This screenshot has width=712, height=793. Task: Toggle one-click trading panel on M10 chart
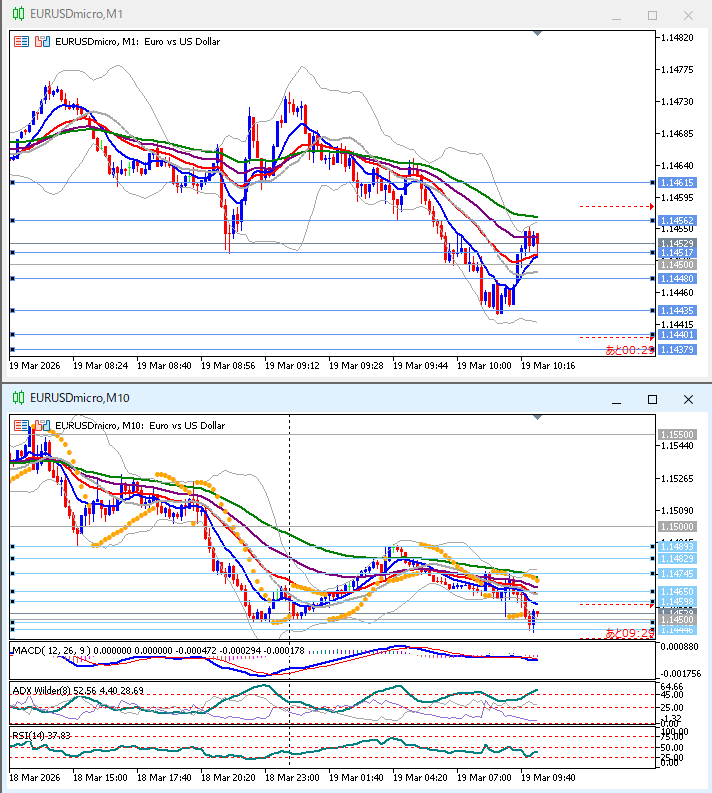[21, 425]
